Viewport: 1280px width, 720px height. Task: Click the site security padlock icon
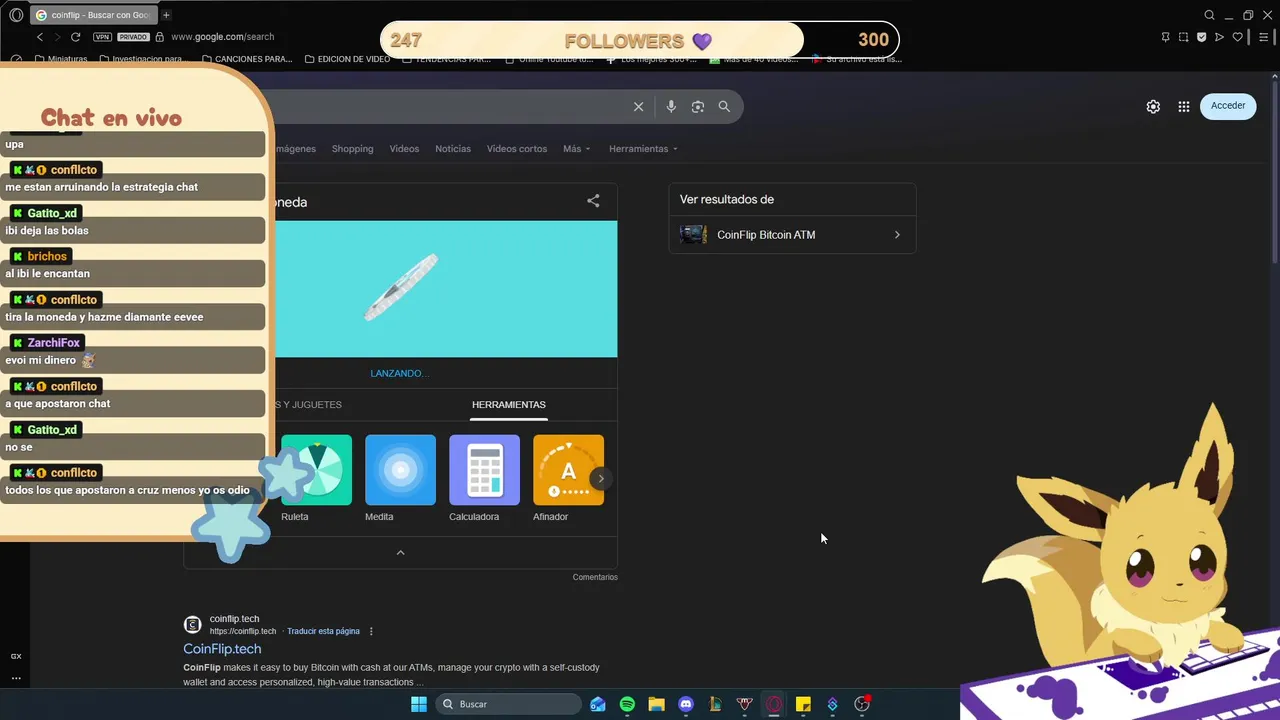click(159, 37)
